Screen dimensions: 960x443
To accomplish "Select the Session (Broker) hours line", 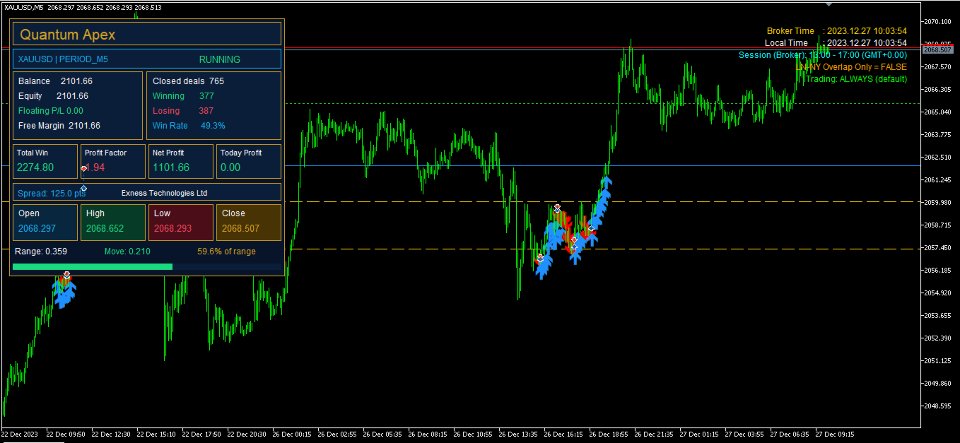I will 822,55.
